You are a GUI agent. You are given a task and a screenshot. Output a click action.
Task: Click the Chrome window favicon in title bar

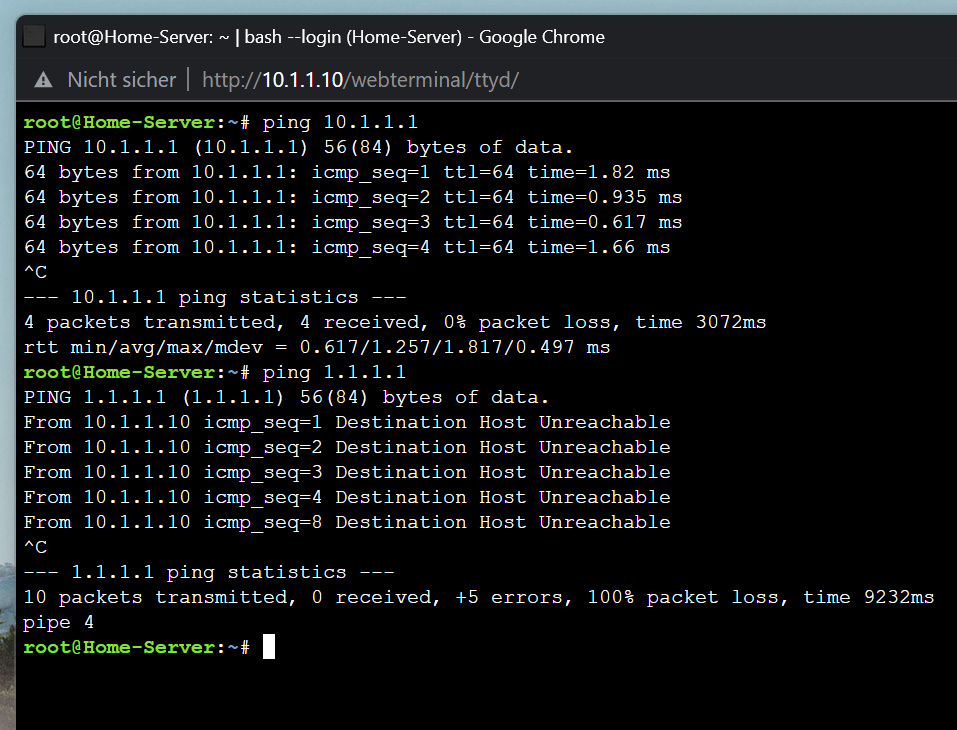point(34,37)
